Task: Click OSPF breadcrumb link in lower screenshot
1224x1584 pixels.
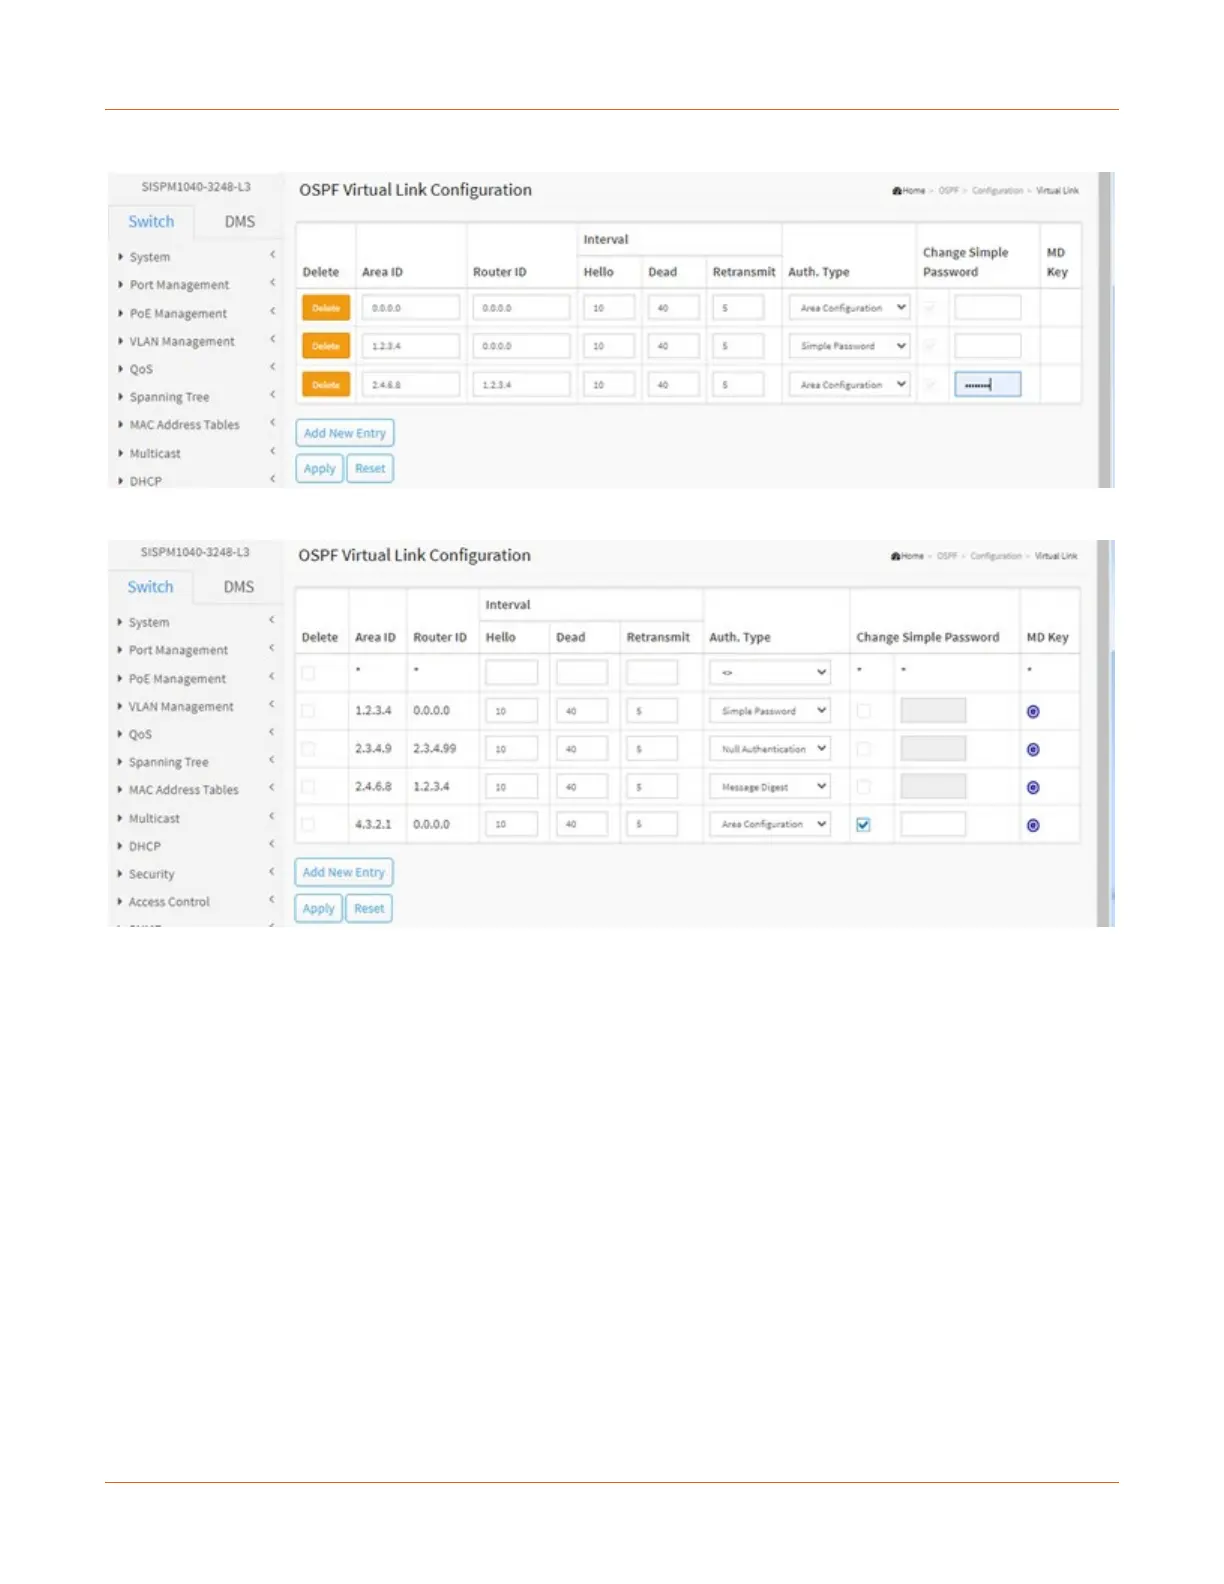Action: point(946,556)
